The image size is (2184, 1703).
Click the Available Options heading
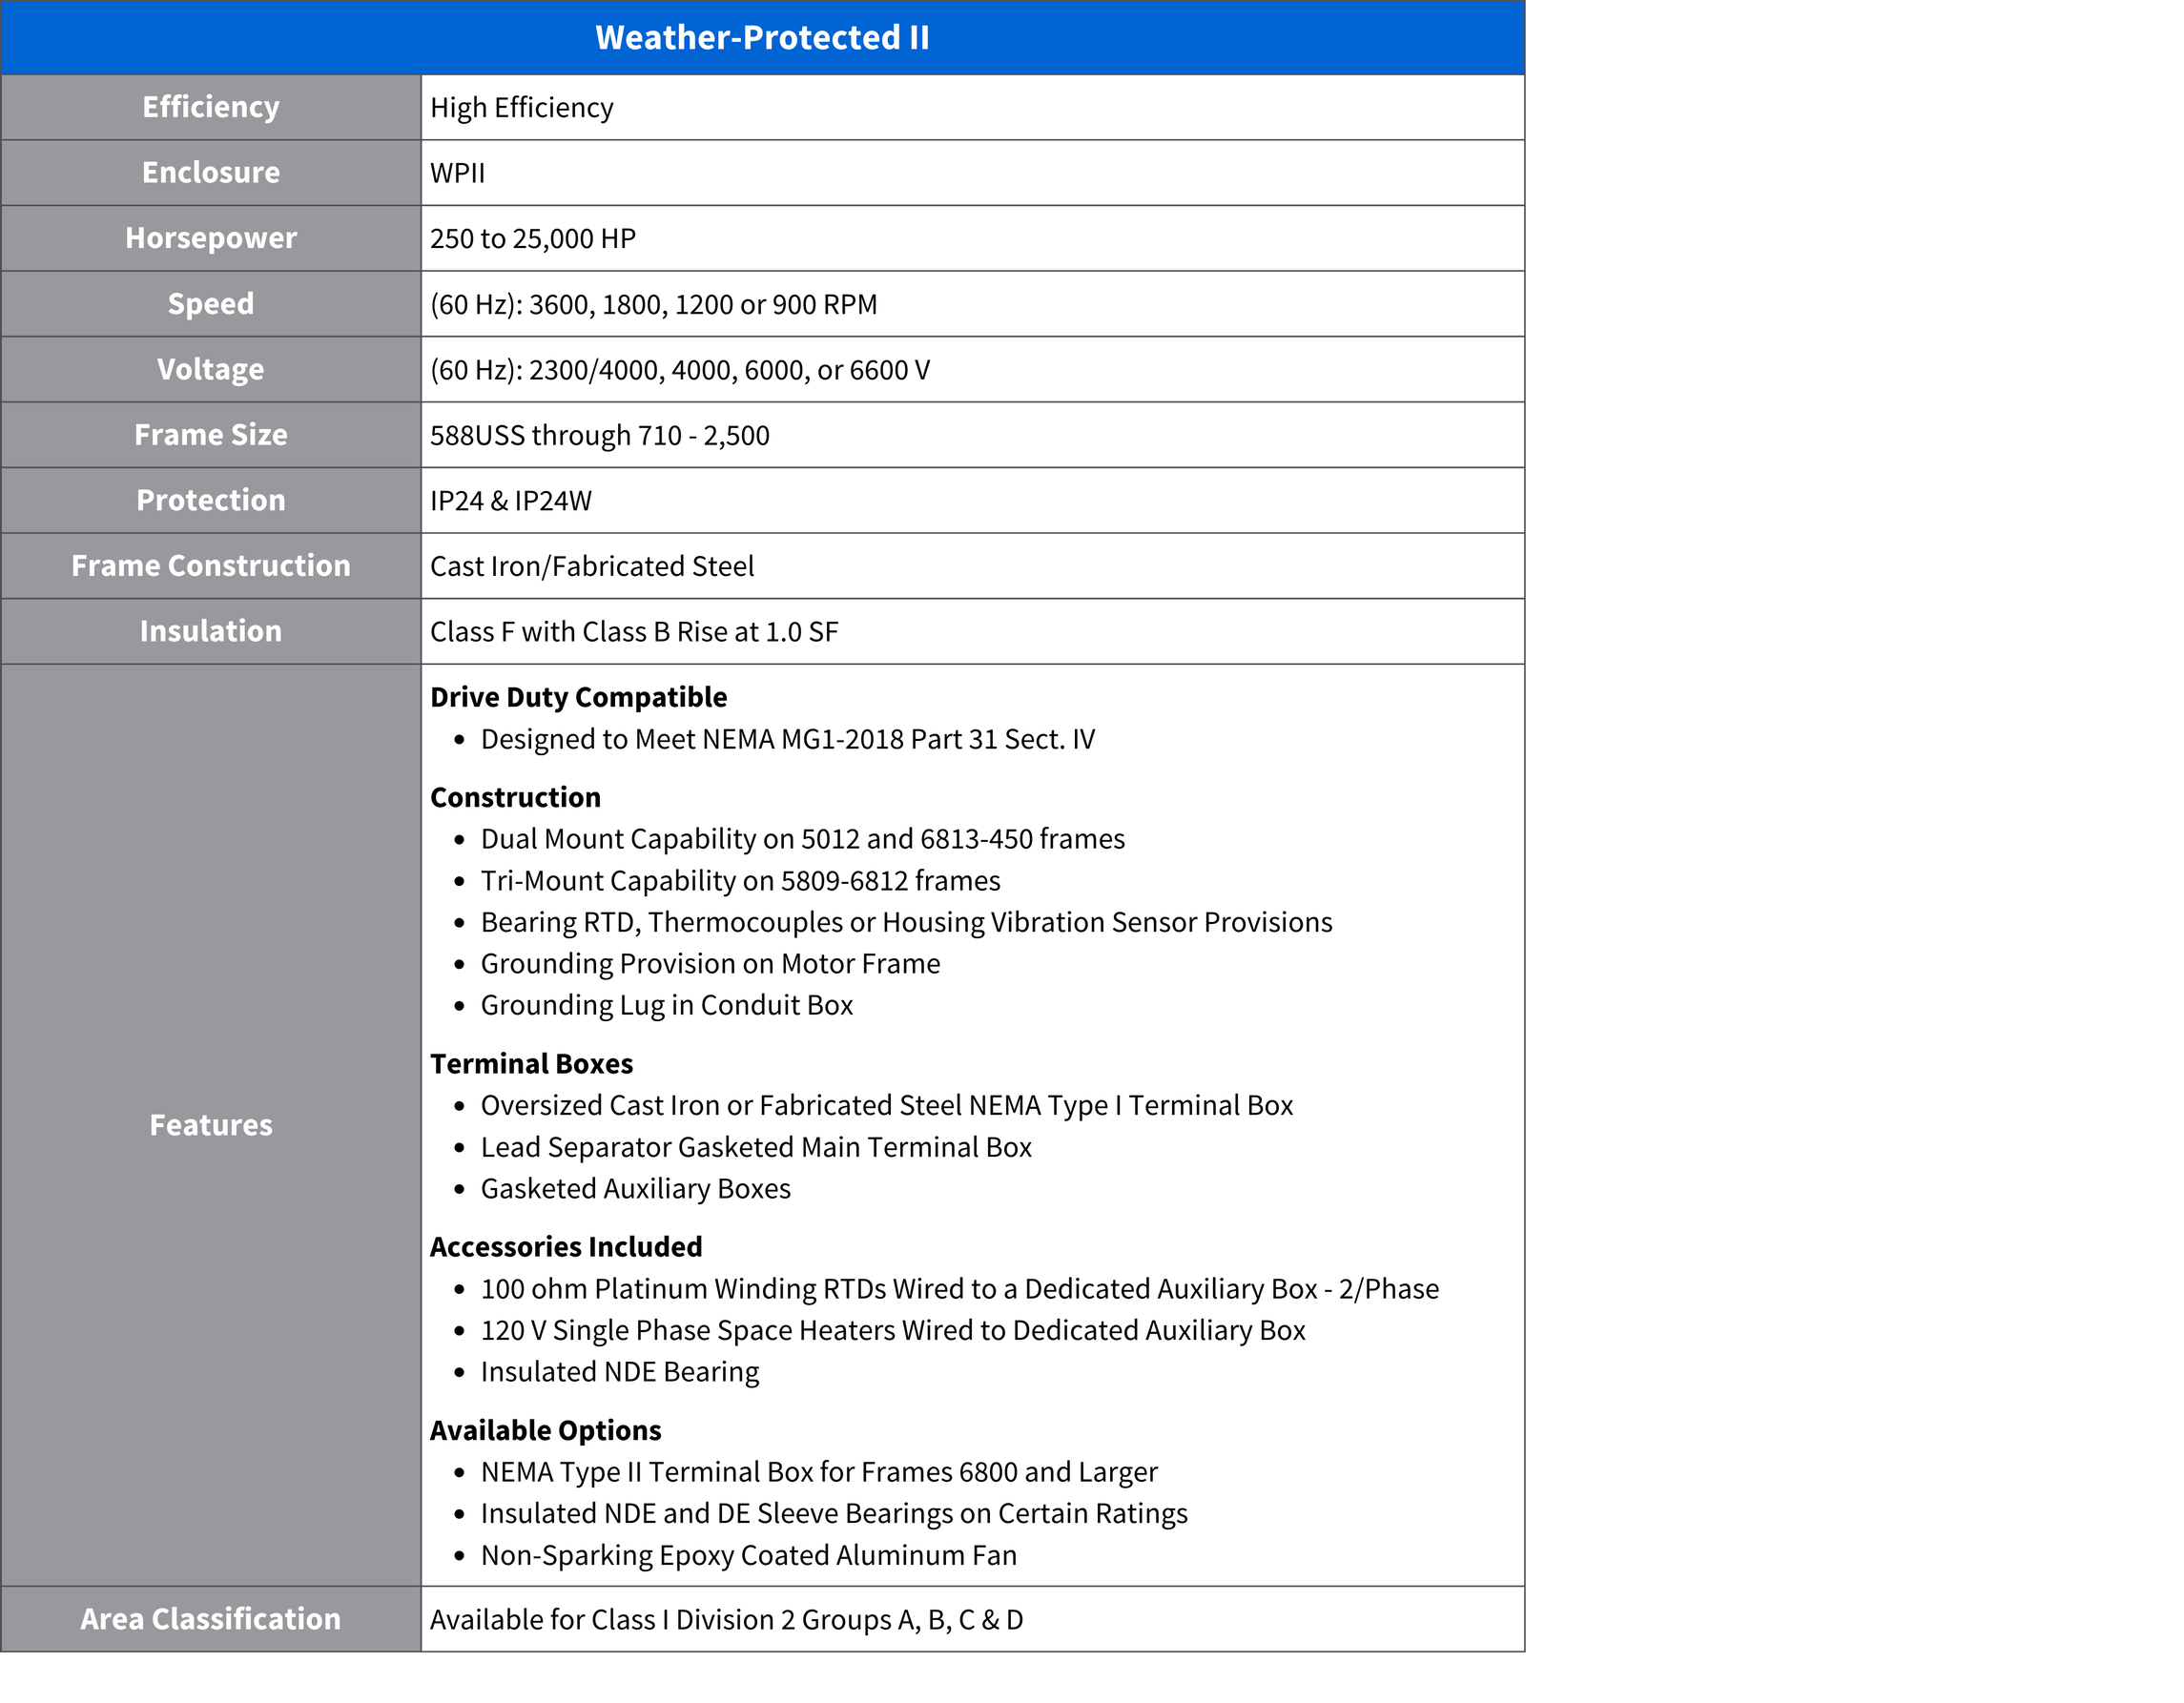coord(545,1430)
